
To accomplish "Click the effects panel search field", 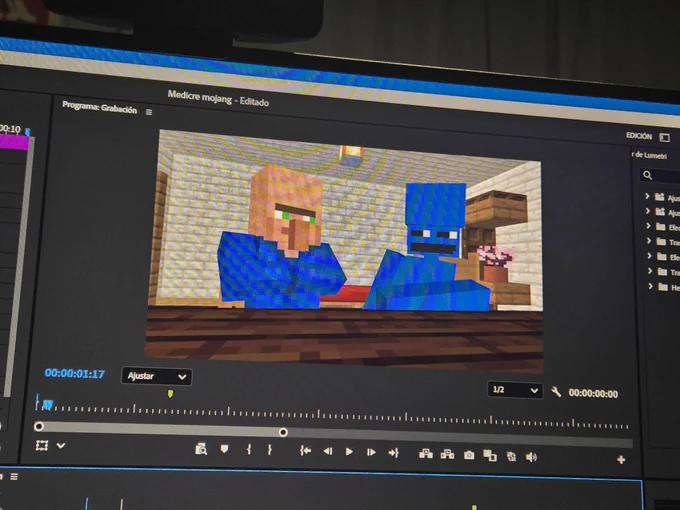I will click(660, 175).
